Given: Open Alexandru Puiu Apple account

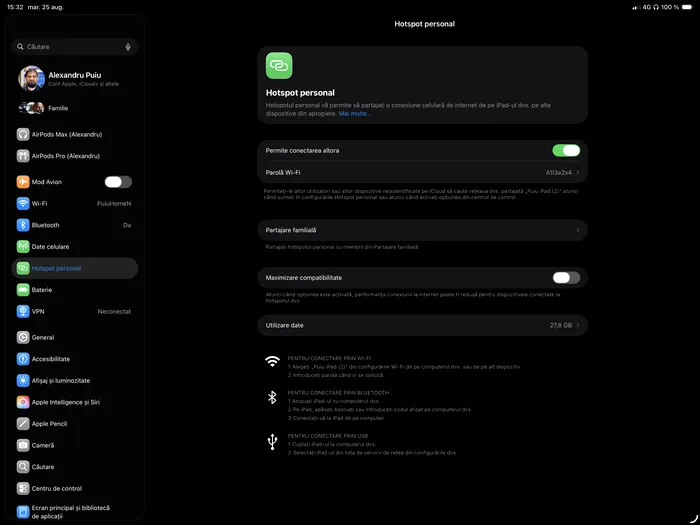Looking at the screenshot, I should (x=75, y=79).
